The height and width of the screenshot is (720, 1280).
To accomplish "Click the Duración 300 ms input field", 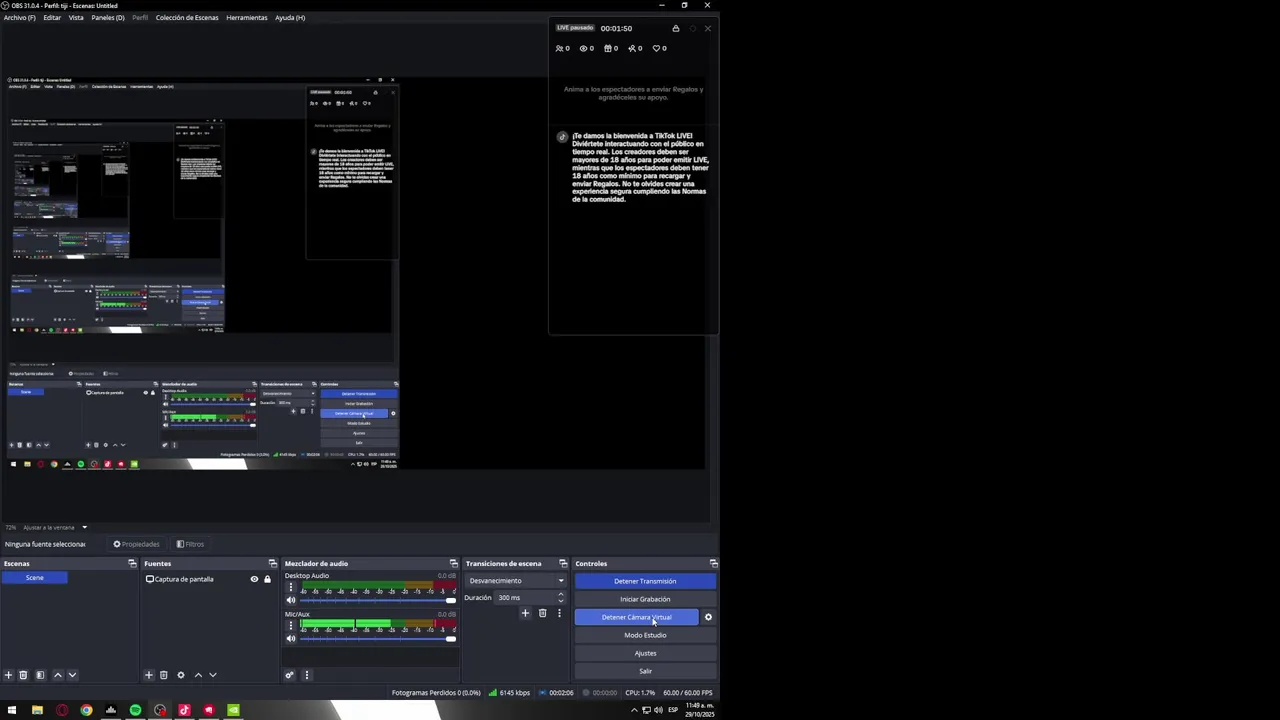I will point(525,598).
